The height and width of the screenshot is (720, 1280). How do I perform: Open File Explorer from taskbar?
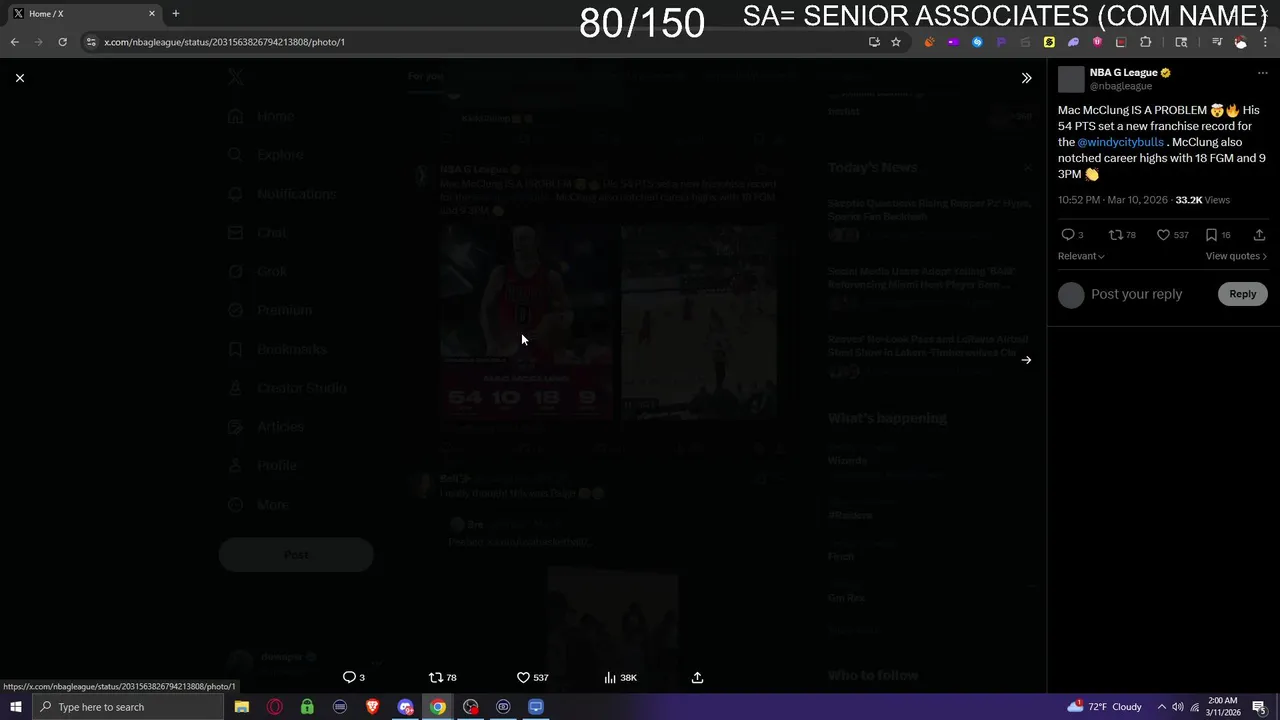[242, 707]
